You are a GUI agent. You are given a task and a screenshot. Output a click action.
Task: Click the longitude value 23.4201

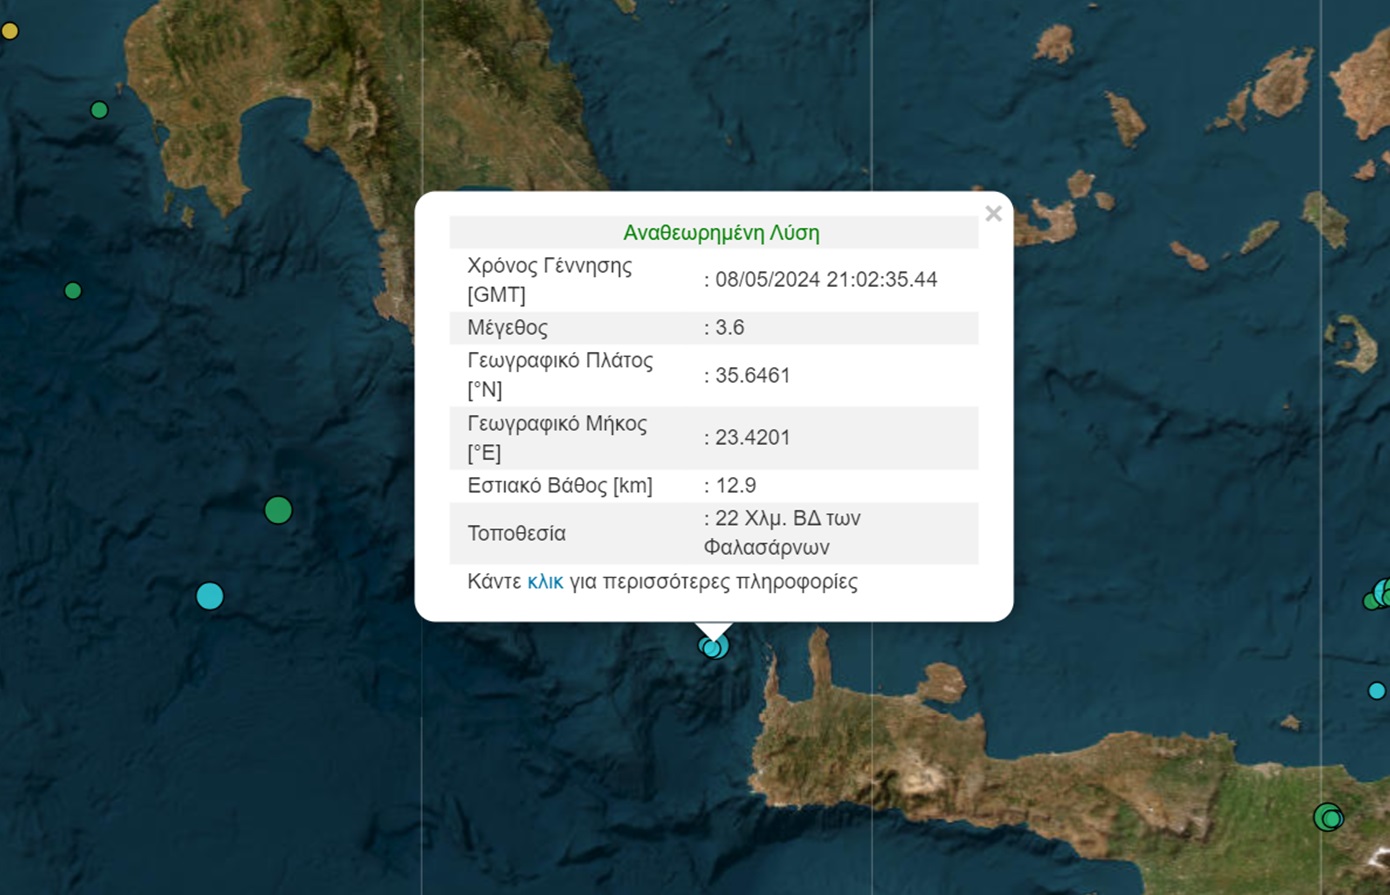click(x=752, y=438)
